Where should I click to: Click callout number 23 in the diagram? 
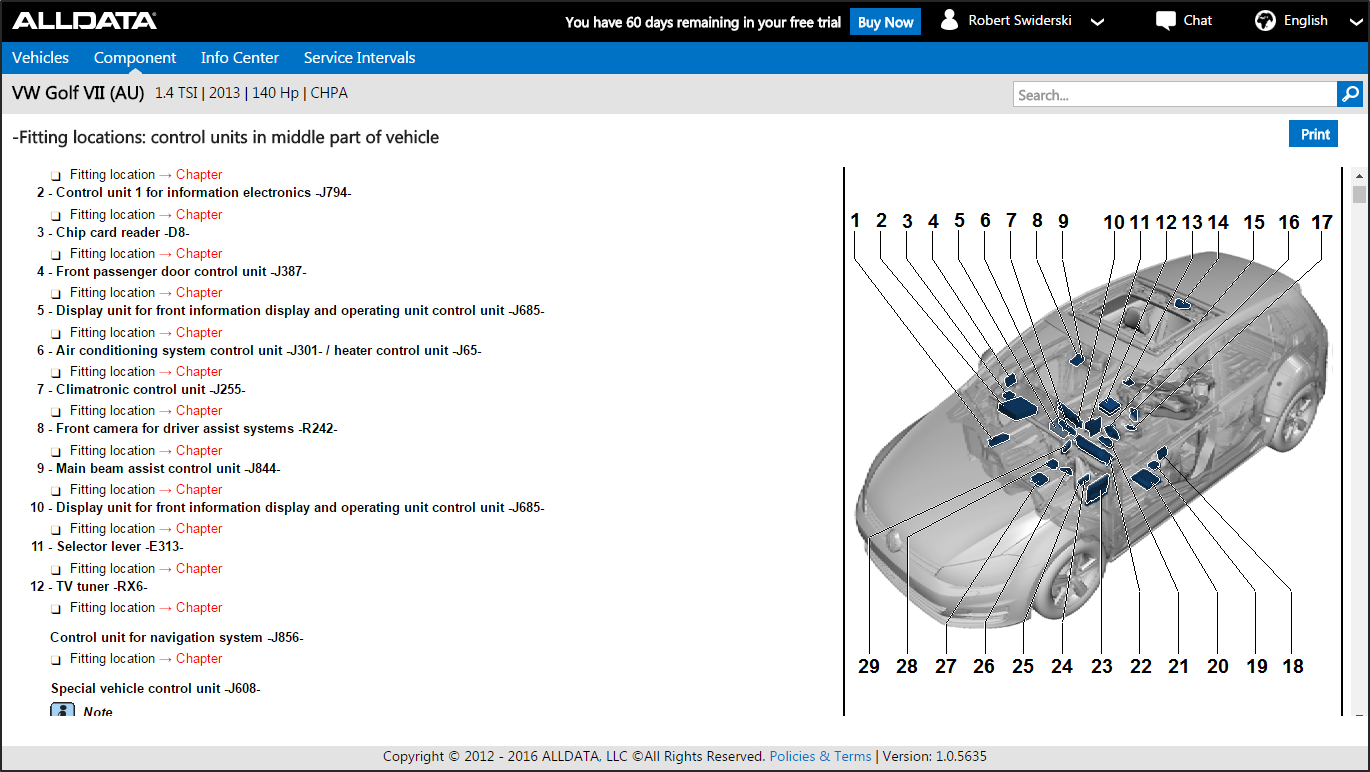coord(1101,666)
